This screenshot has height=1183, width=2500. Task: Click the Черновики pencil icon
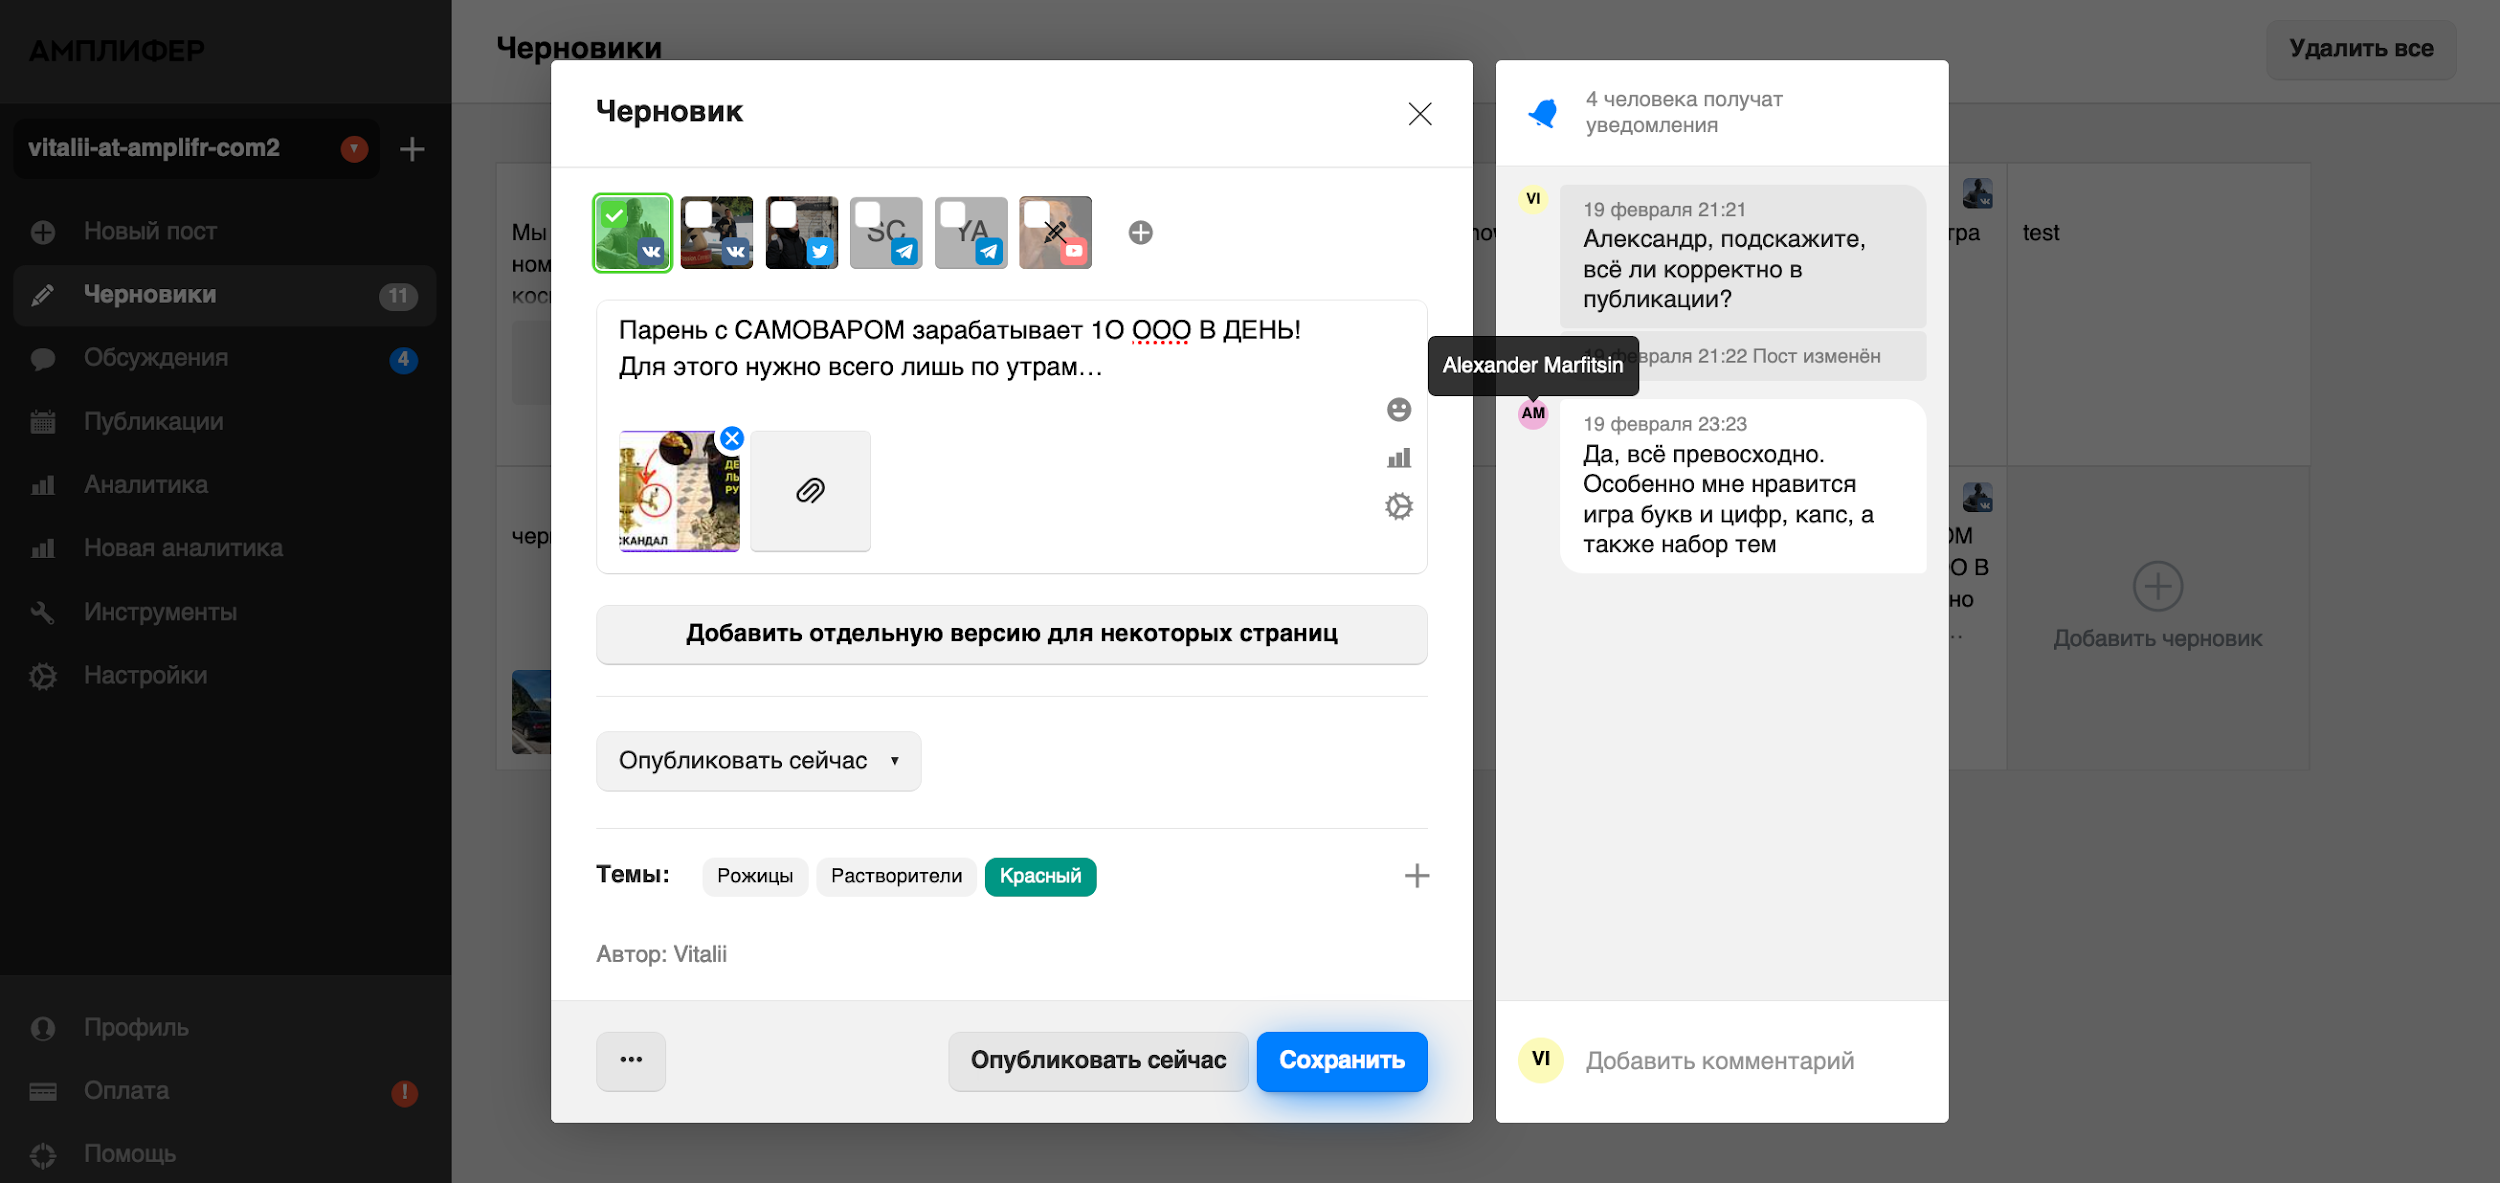coord(43,295)
